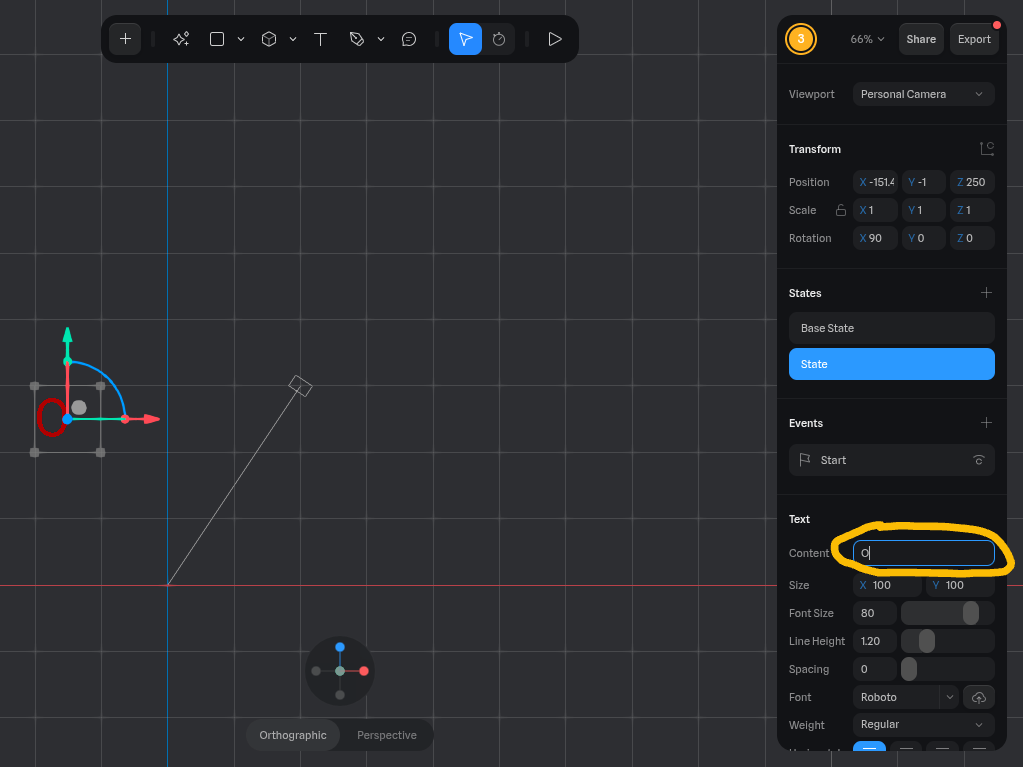1023x767 pixels.
Task: Edit the Font Size value 80
Action: pyautogui.click(x=875, y=613)
